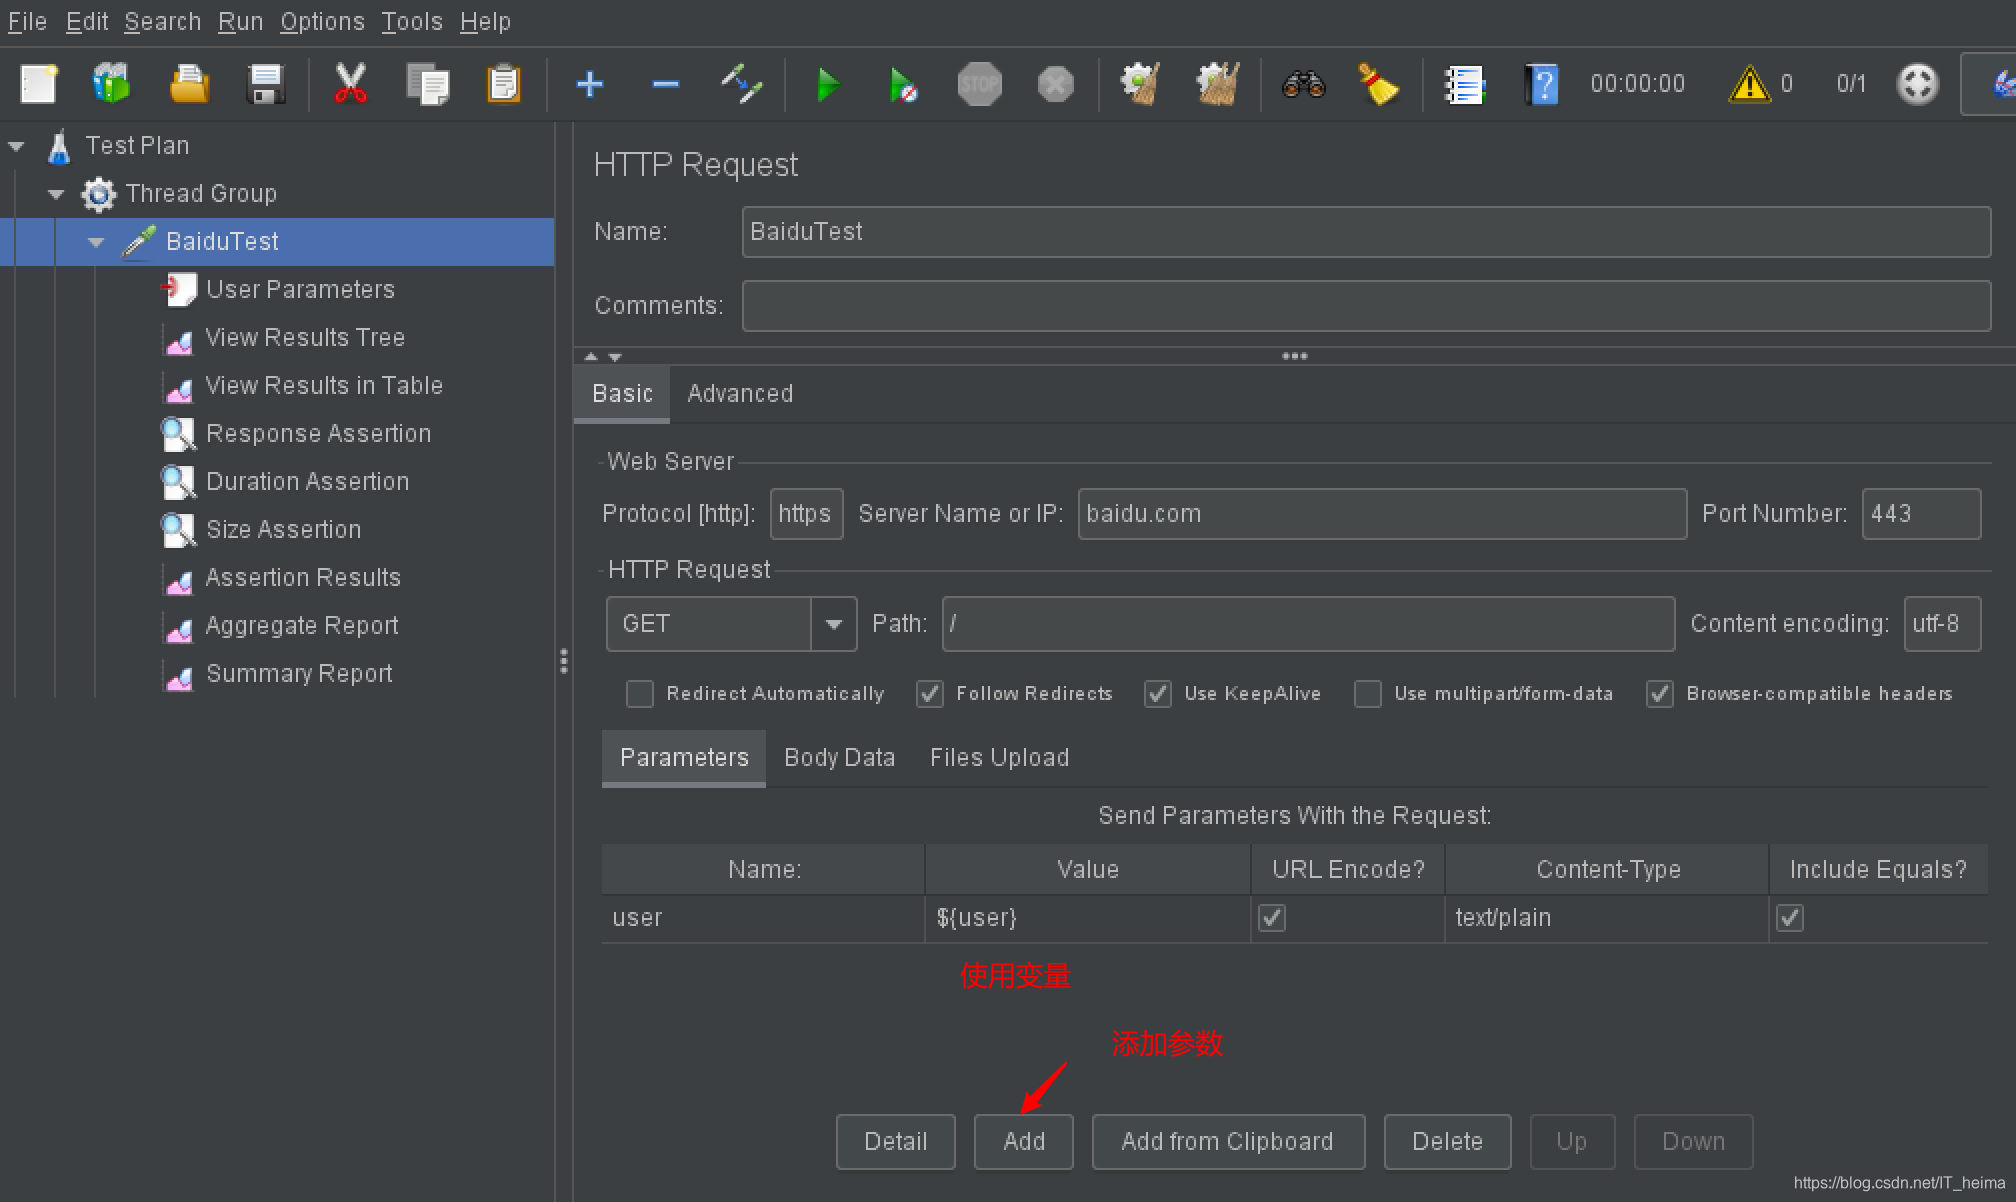
Task: Open the GET method dropdown
Action: pyautogui.click(x=833, y=624)
